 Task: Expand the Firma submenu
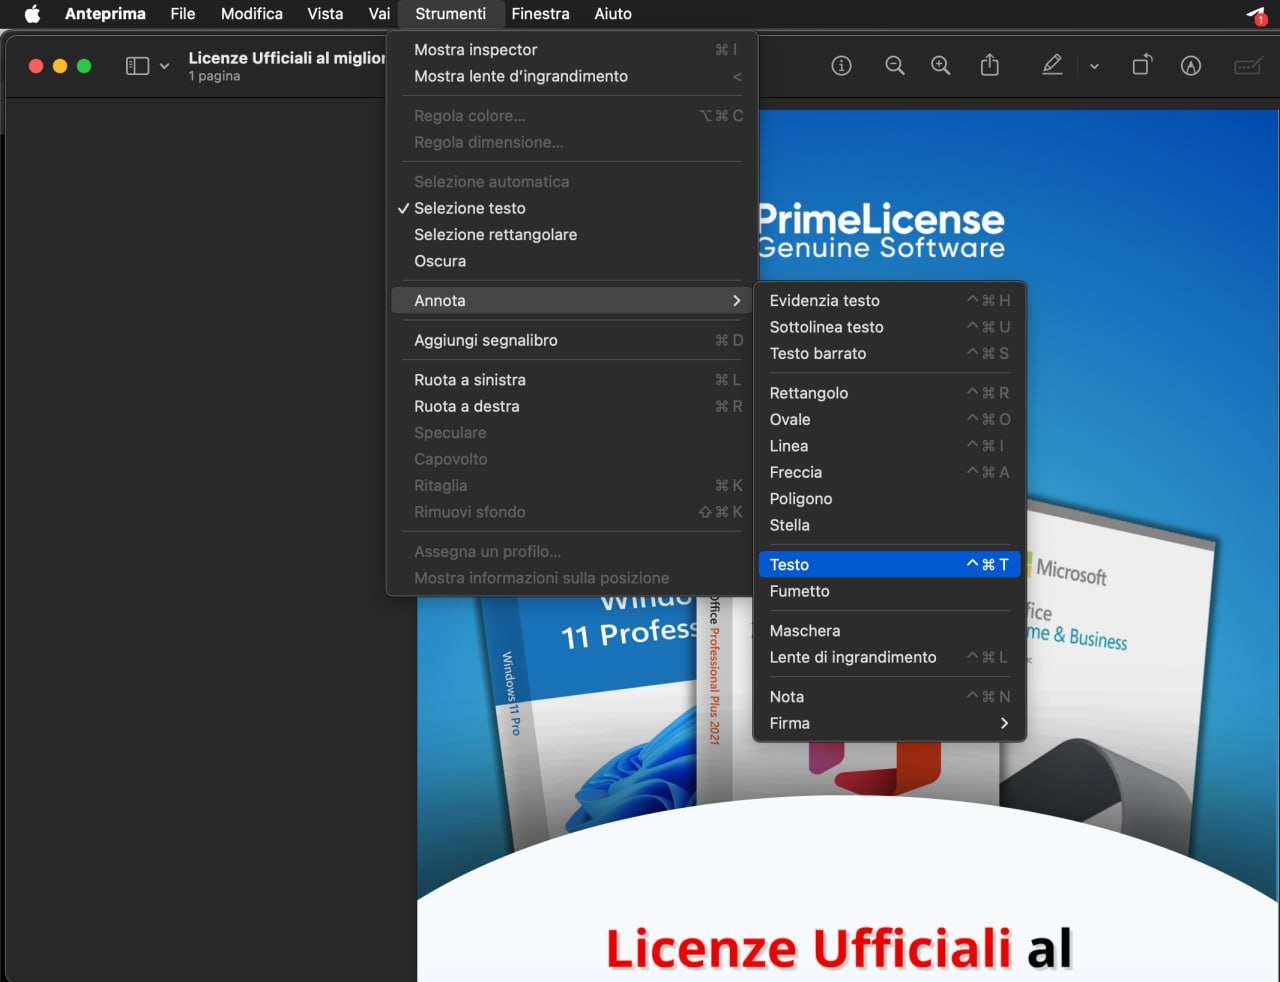889,723
